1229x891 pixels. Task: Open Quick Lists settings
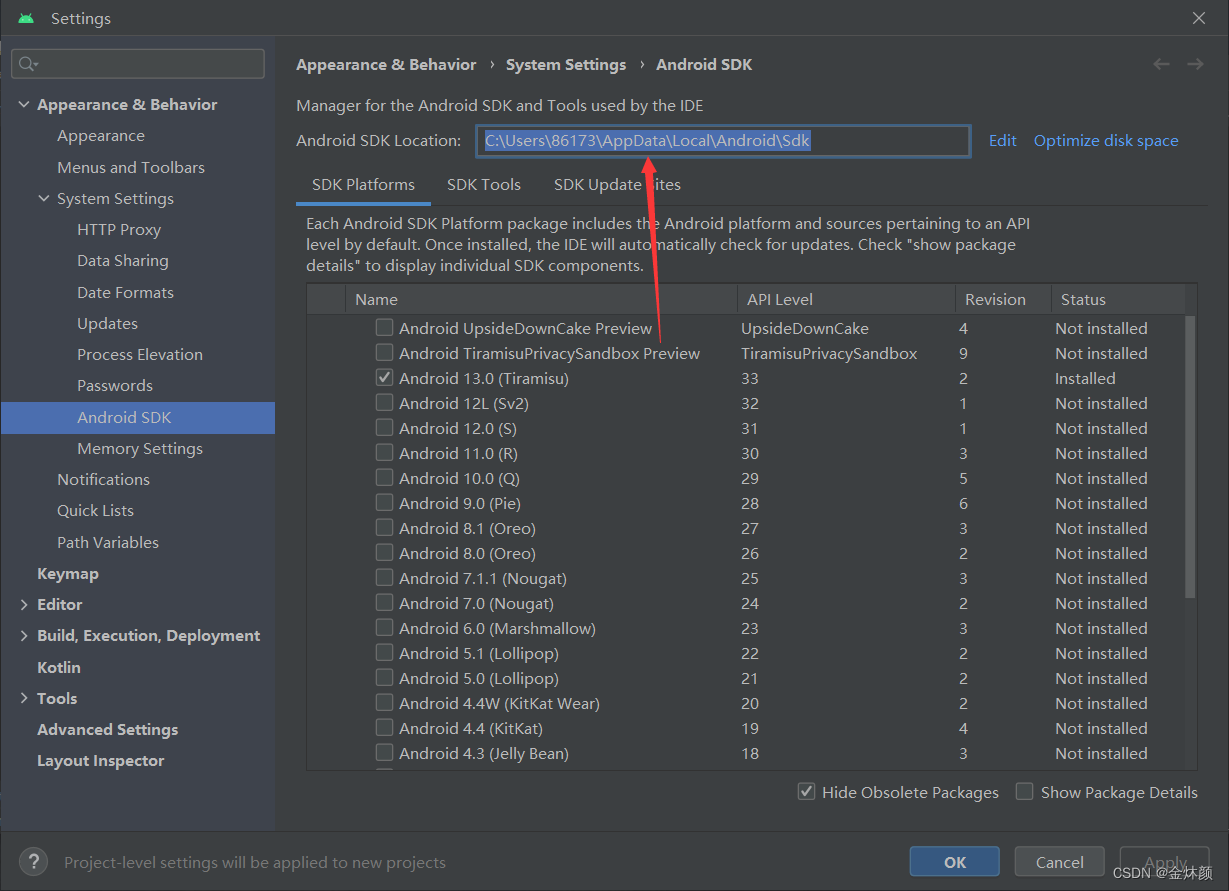pyautogui.click(x=95, y=510)
